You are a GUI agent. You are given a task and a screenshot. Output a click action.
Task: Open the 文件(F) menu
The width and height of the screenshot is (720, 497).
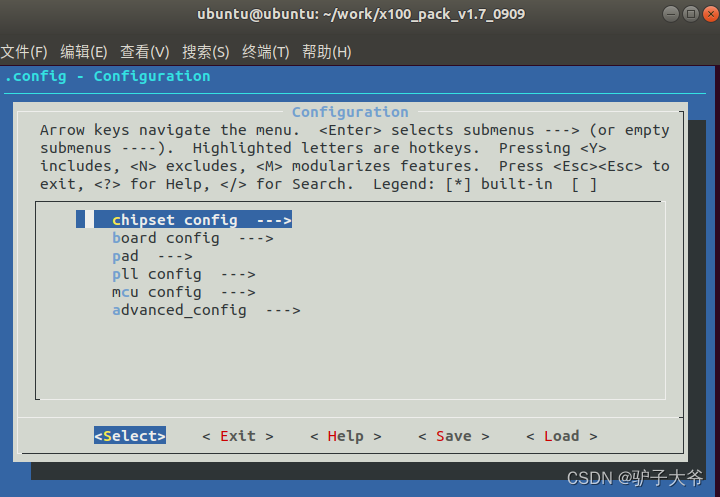tap(24, 52)
